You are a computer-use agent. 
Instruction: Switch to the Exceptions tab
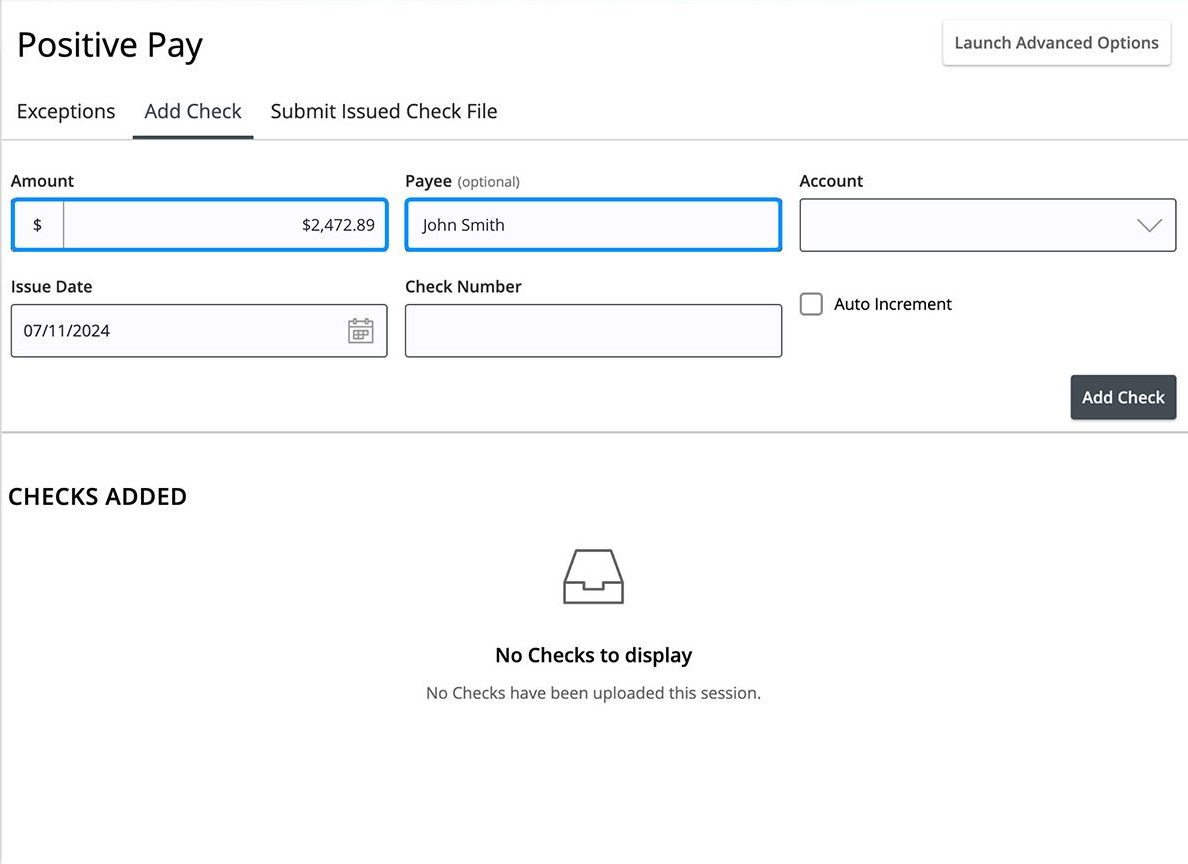pos(66,111)
